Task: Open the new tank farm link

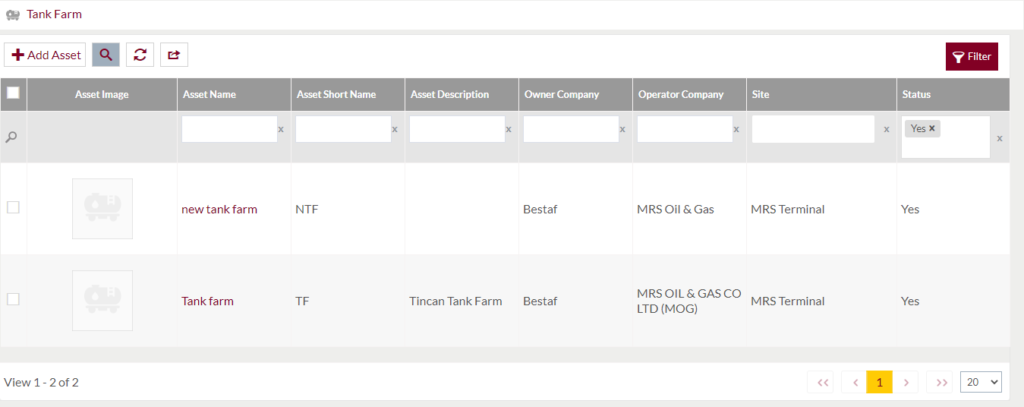Action: pyautogui.click(x=219, y=209)
